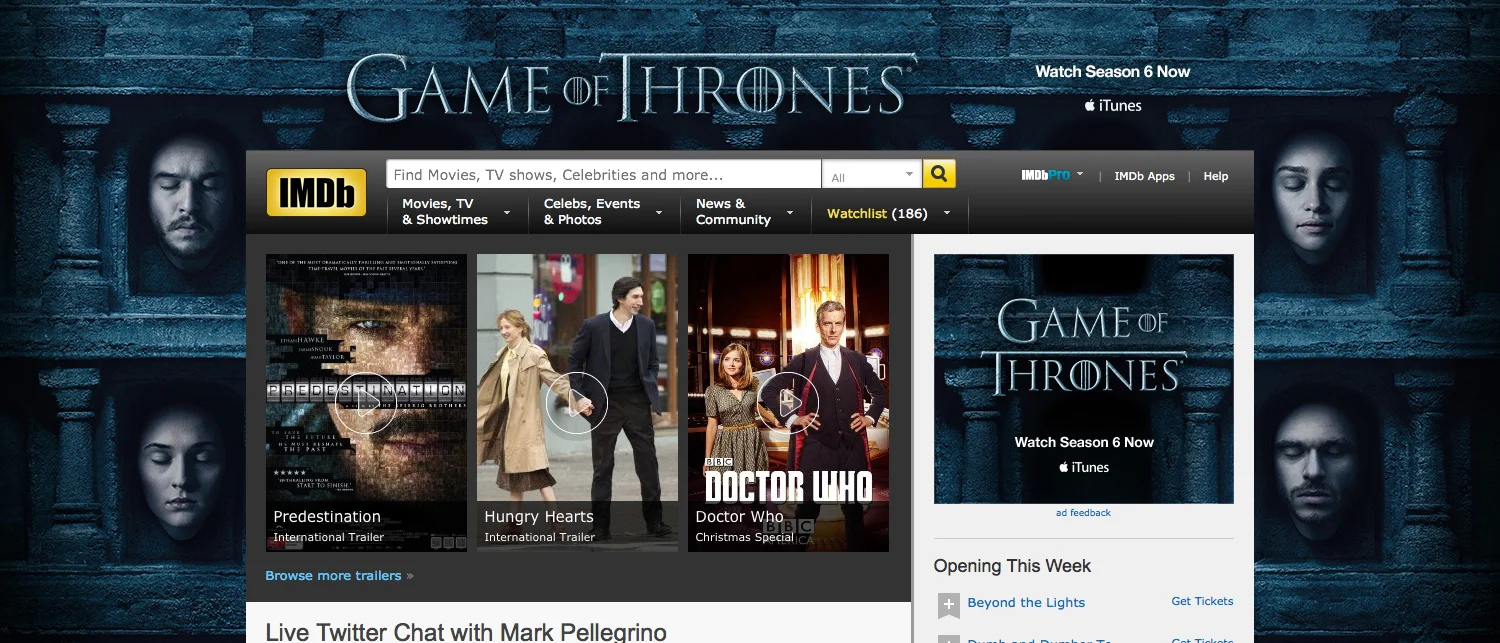Click the yellow search magnifier button
Viewport: 1500px width, 643px height.
(x=939, y=174)
